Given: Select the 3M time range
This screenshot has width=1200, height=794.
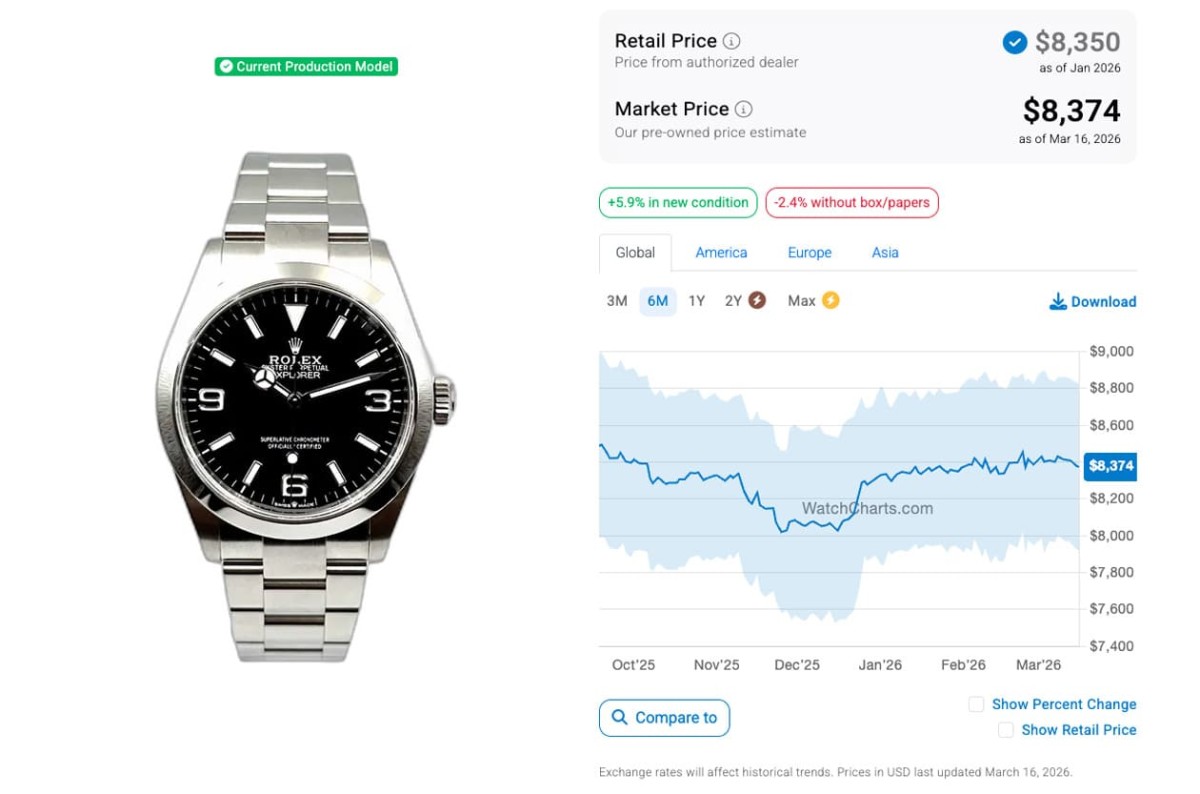Looking at the screenshot, I should (x=617, y=301).
